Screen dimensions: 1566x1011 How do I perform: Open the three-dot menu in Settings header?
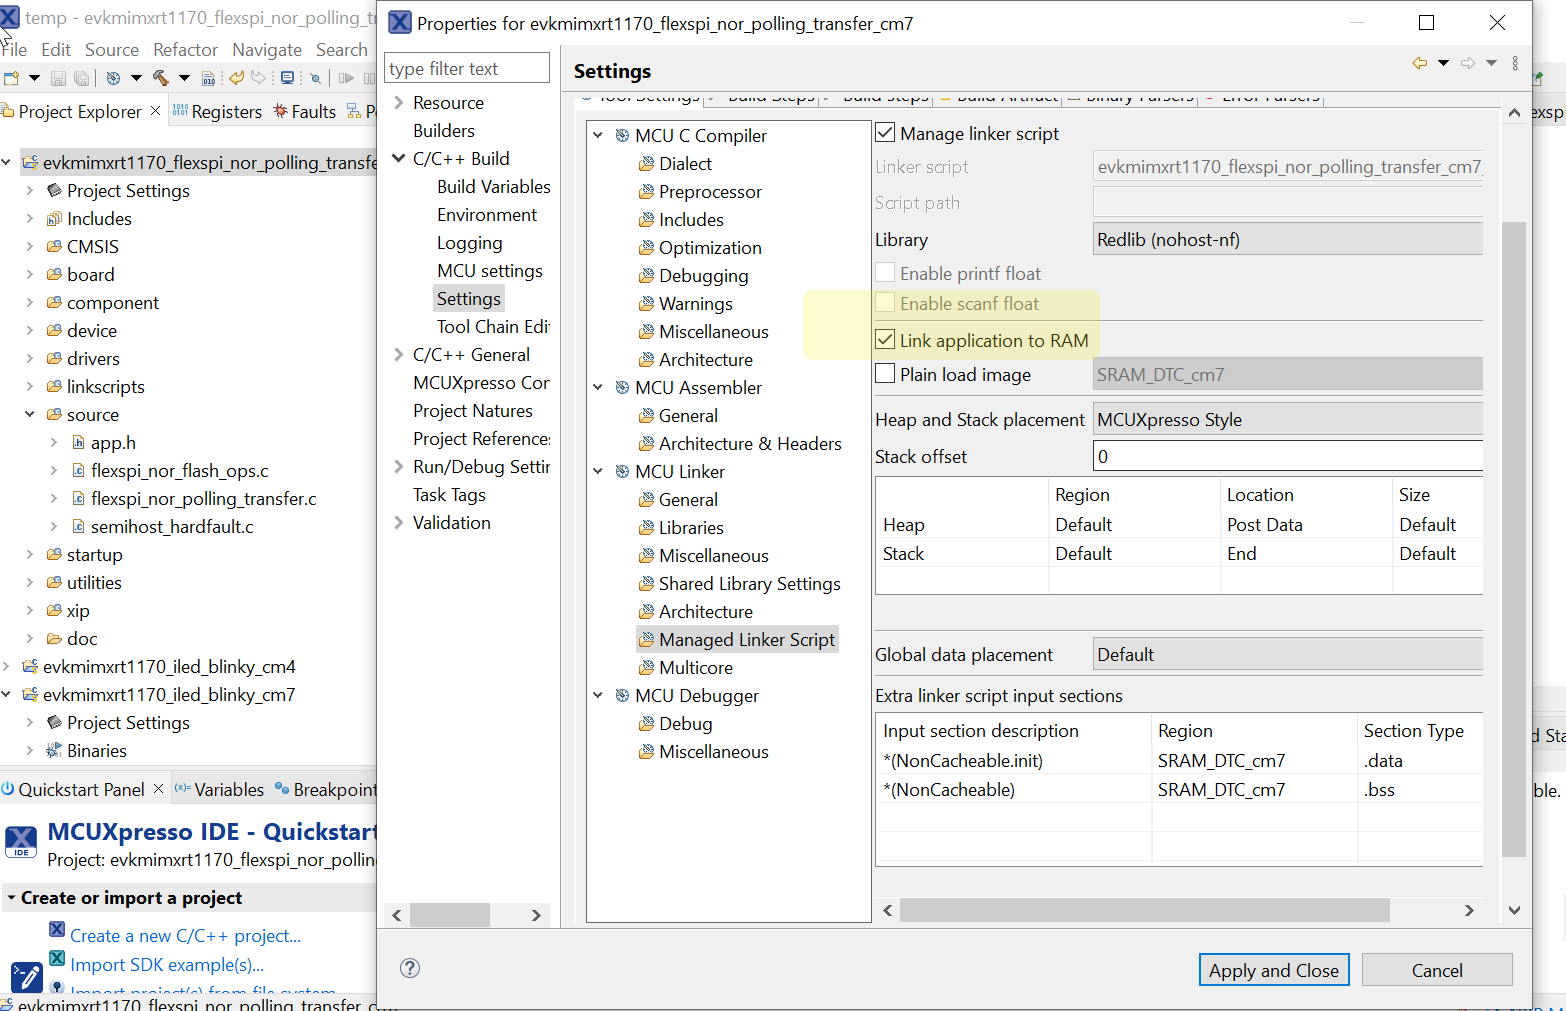coord(1515,63)
